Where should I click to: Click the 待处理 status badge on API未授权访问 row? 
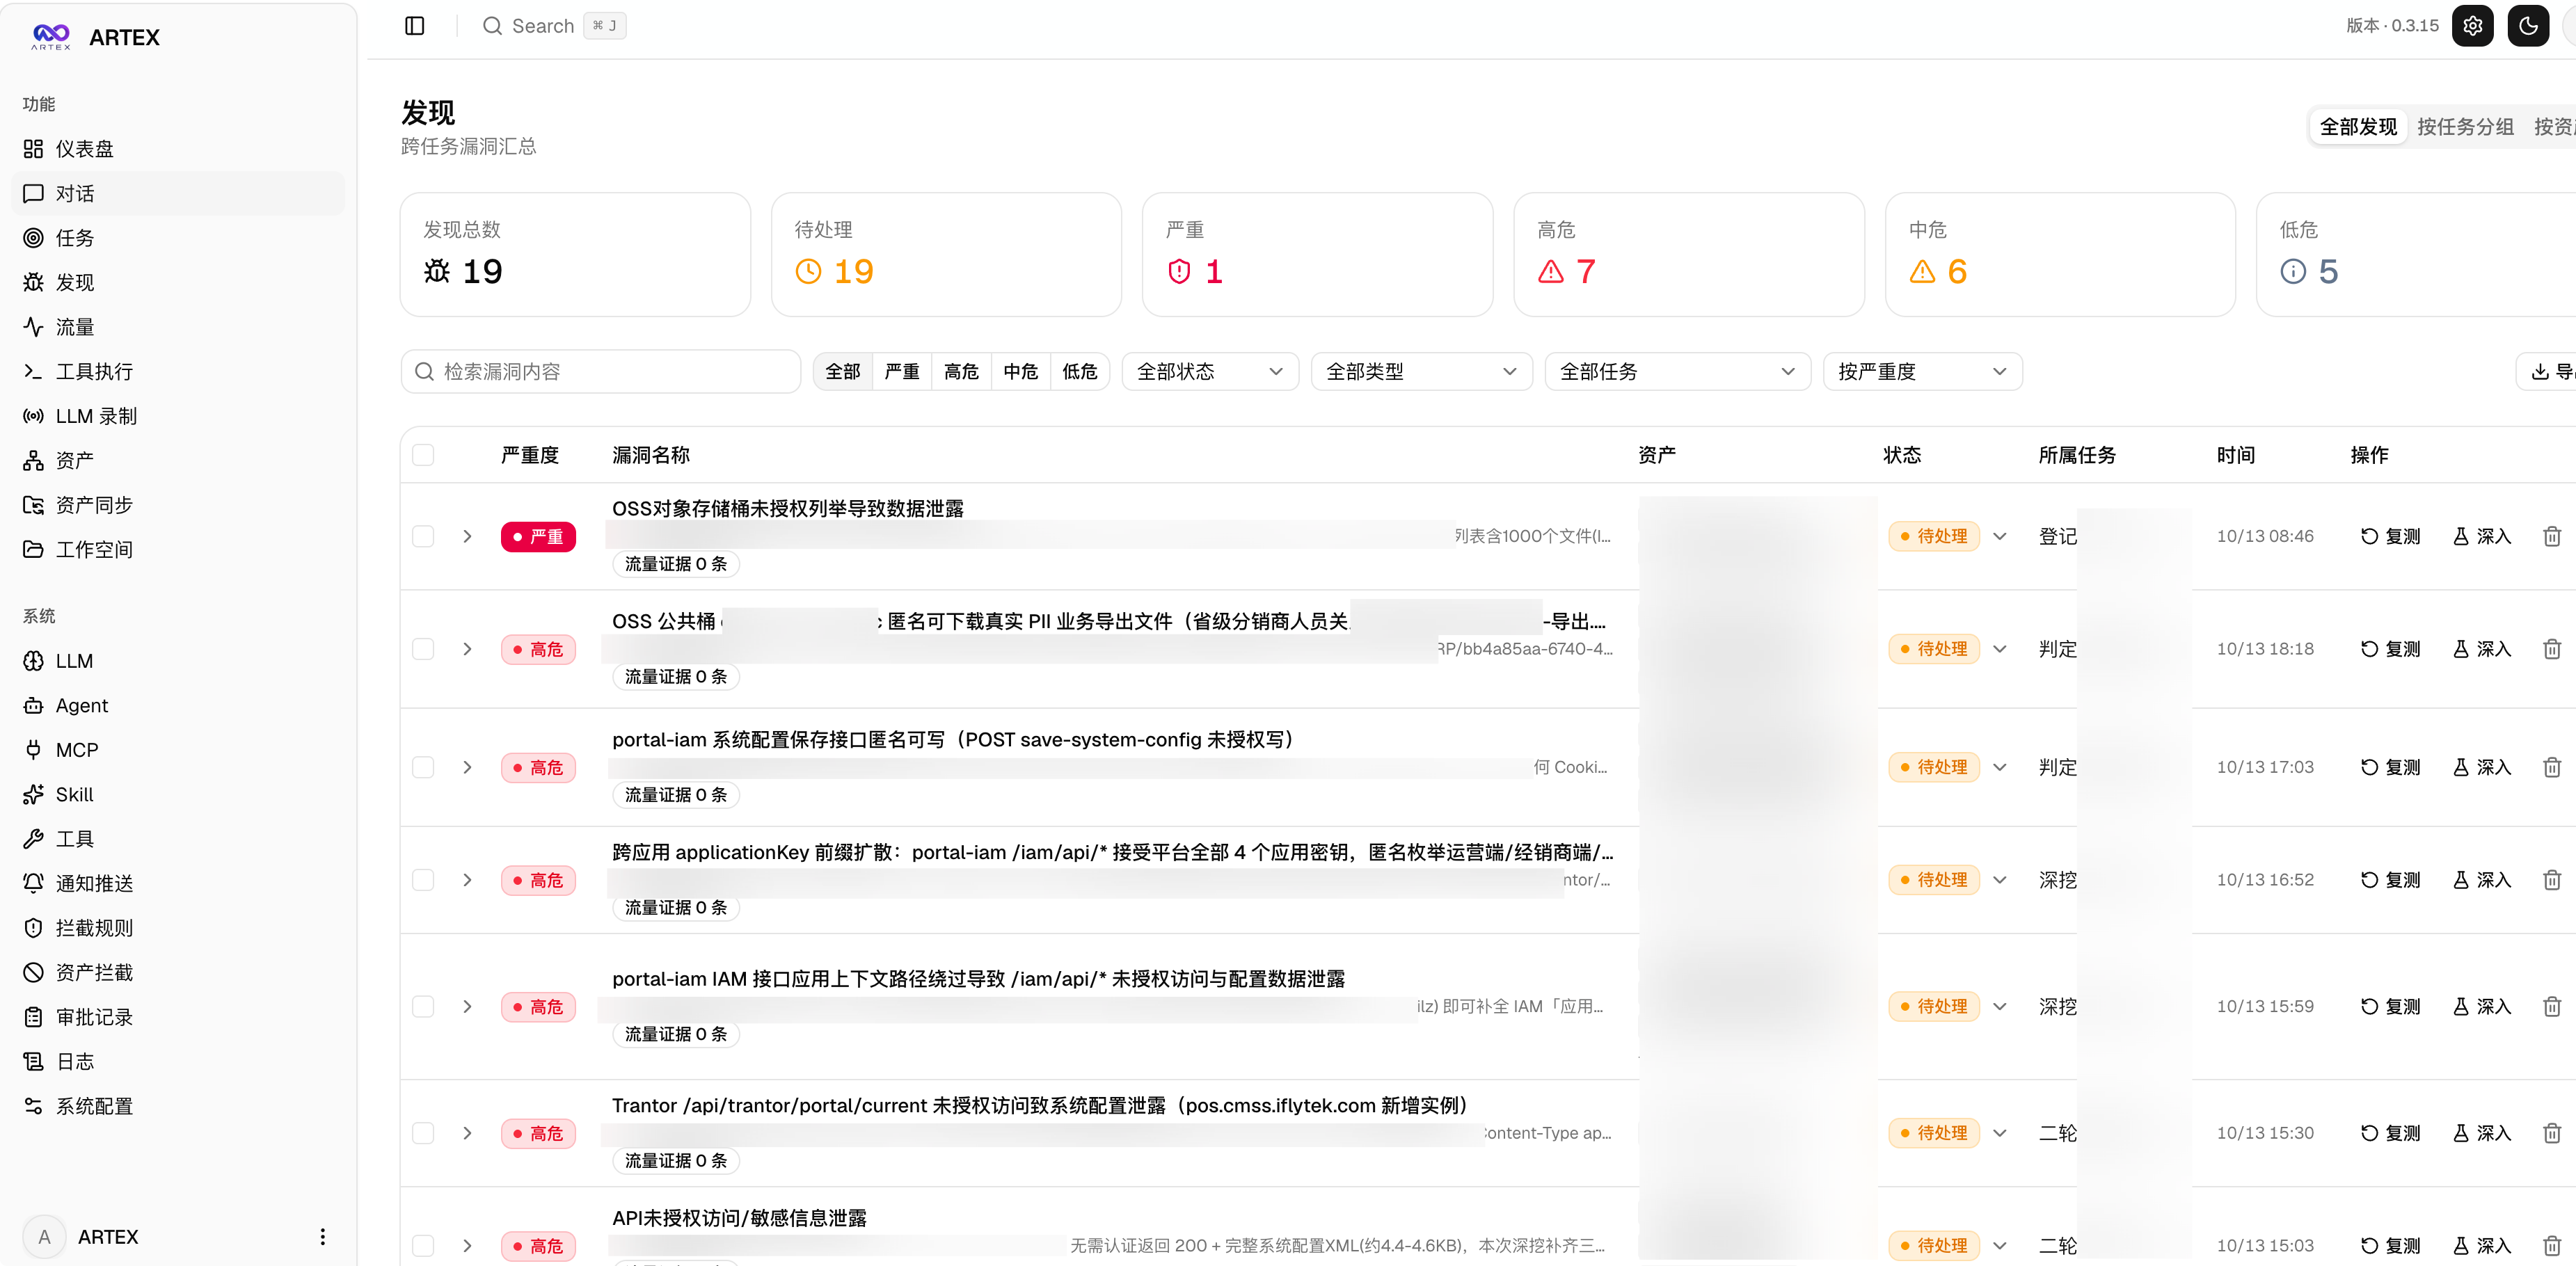tap(1933, 1245)
